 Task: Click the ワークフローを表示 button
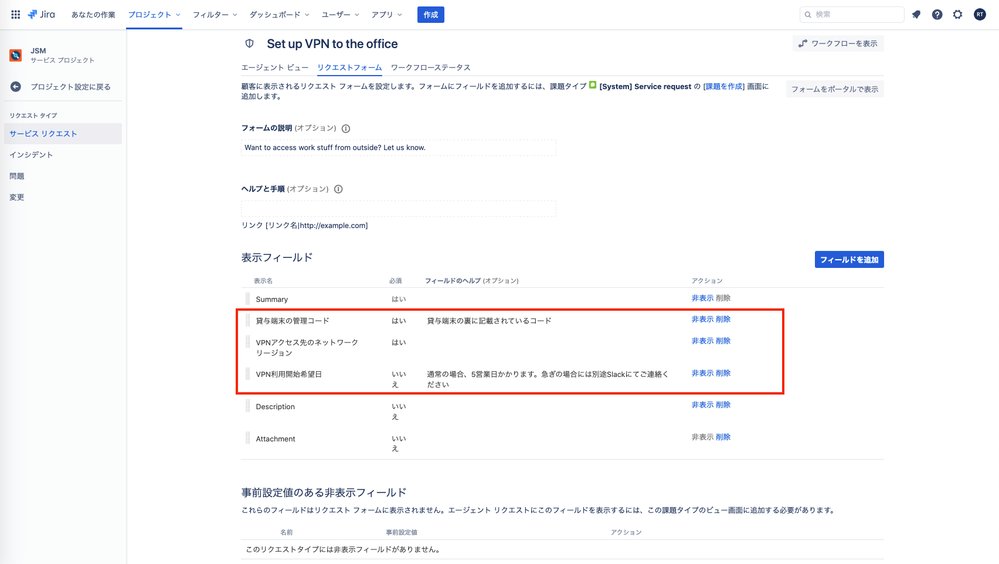pos(838,43)
